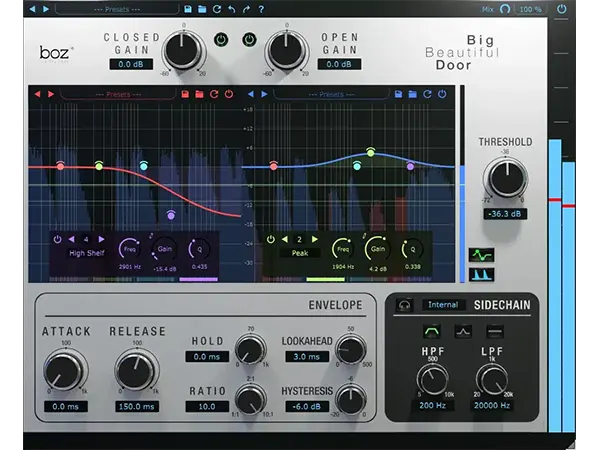
Task: Click the HPF 200 Hz value field
Action: tap(433, 406)
